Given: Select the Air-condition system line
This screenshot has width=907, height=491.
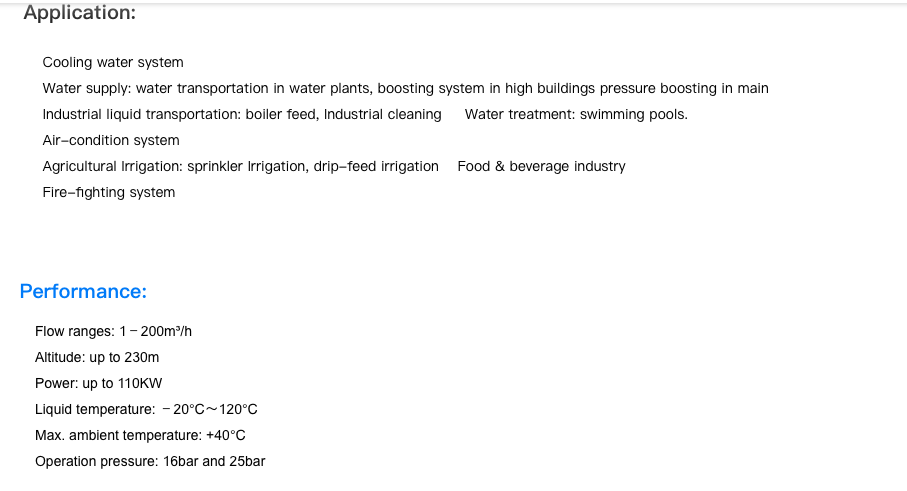Looking at the screenshot, I should click(111, 141).
